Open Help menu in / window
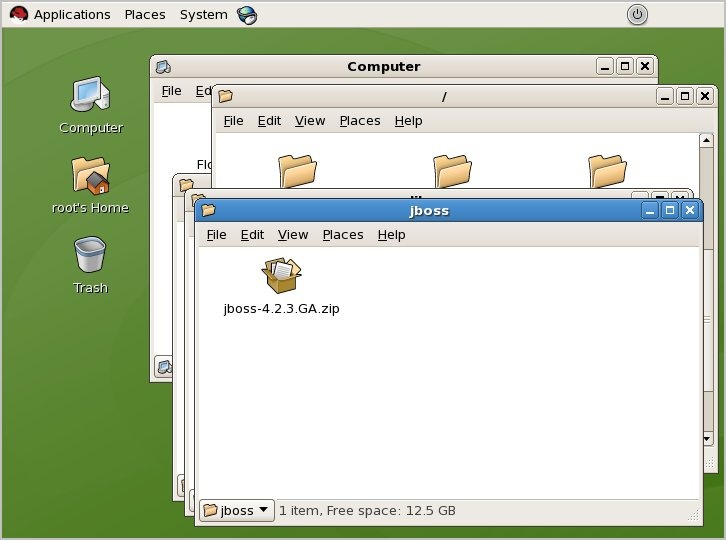726x540 pixels. [408, 121]
